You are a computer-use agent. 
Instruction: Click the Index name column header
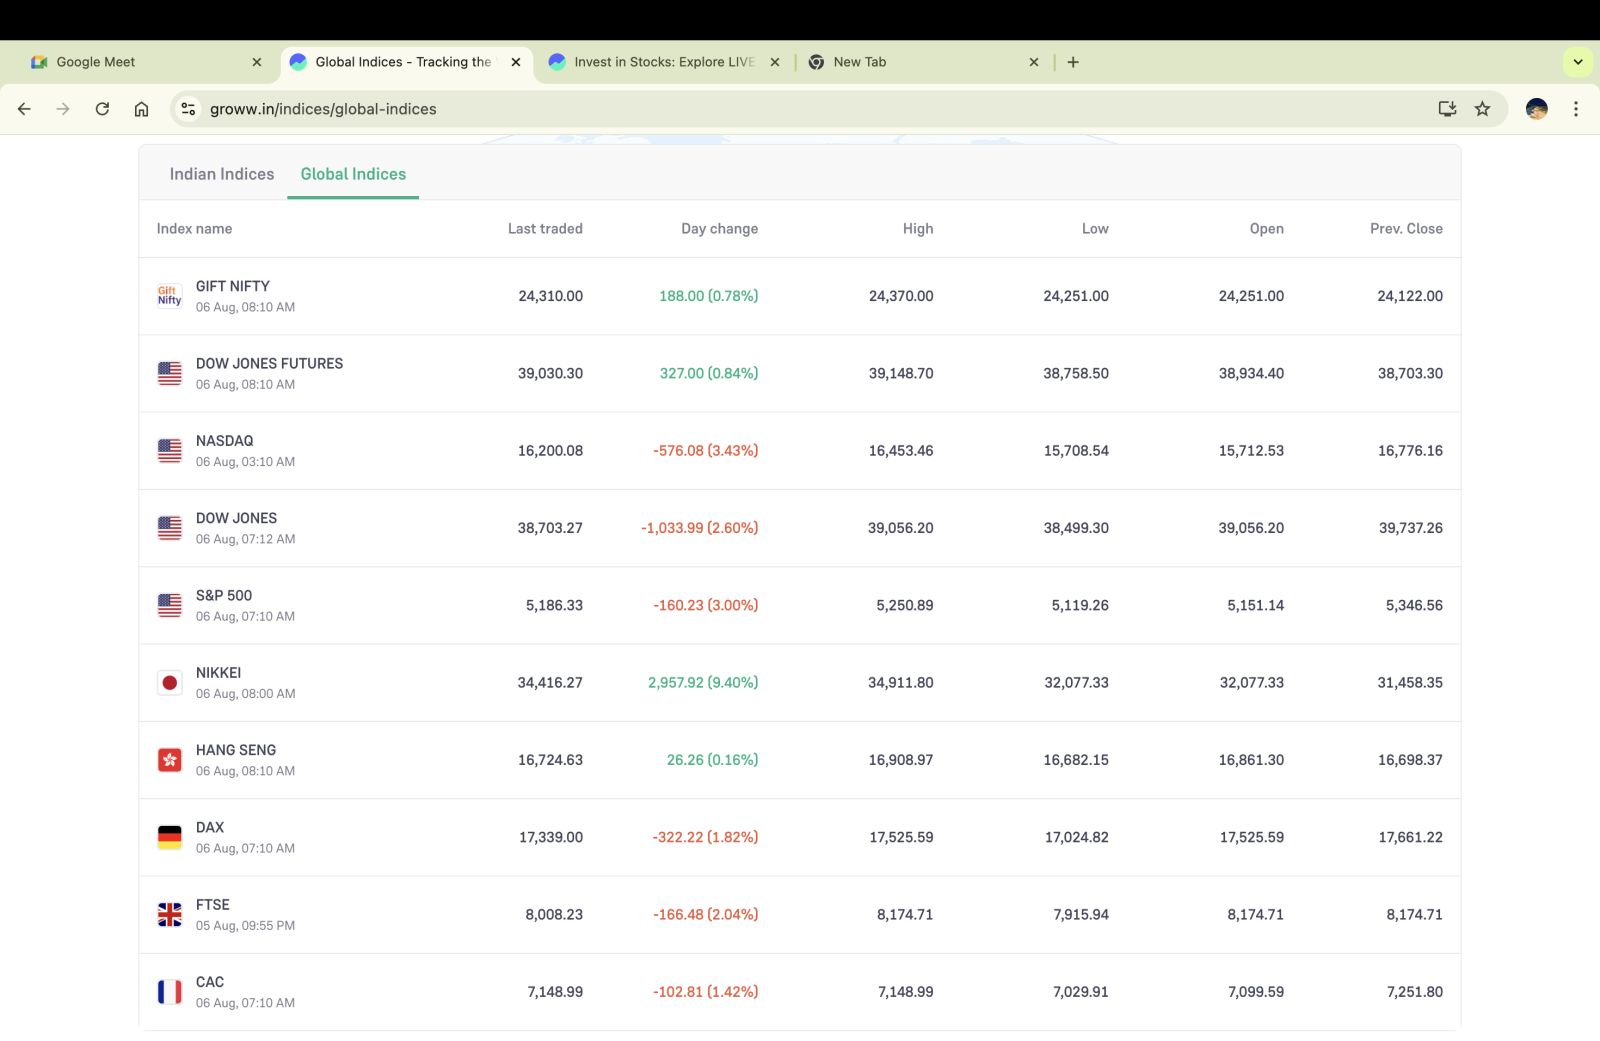[194, 229]
